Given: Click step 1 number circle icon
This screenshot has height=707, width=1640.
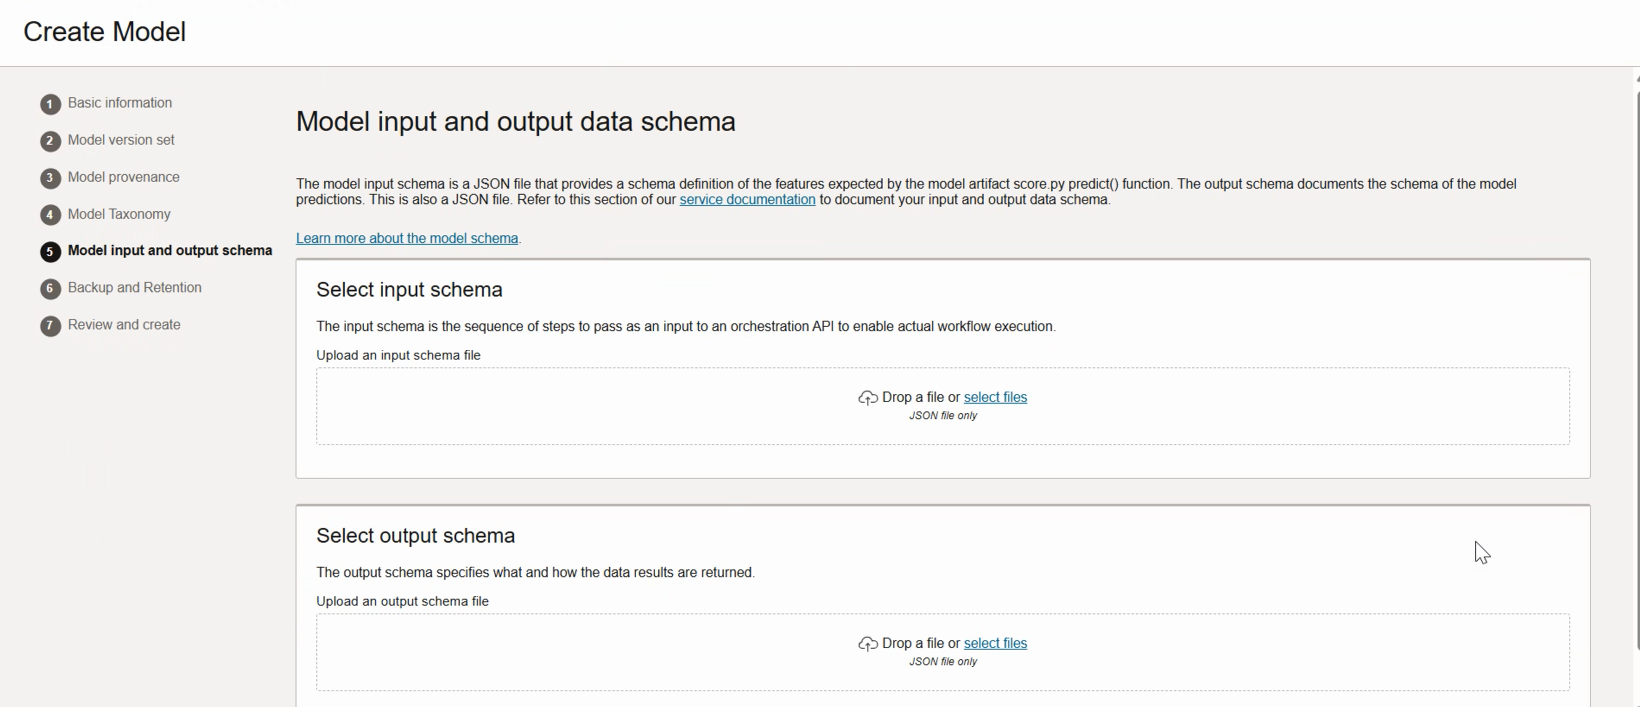Looking at the screenshot, I should click(50, 104).
